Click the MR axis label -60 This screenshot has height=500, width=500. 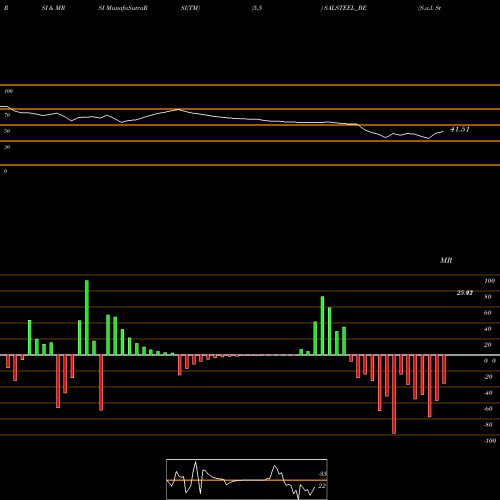488,409
